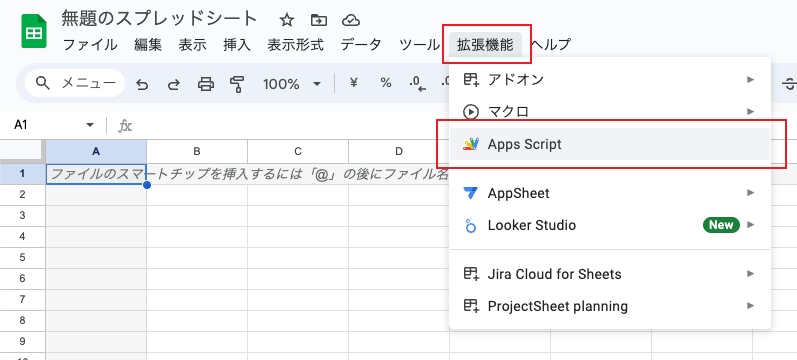Image resolution: width=797 pixels, height=360 pixels.
Task: Star the spreadsheet
Action: click(x=287, y=20)
